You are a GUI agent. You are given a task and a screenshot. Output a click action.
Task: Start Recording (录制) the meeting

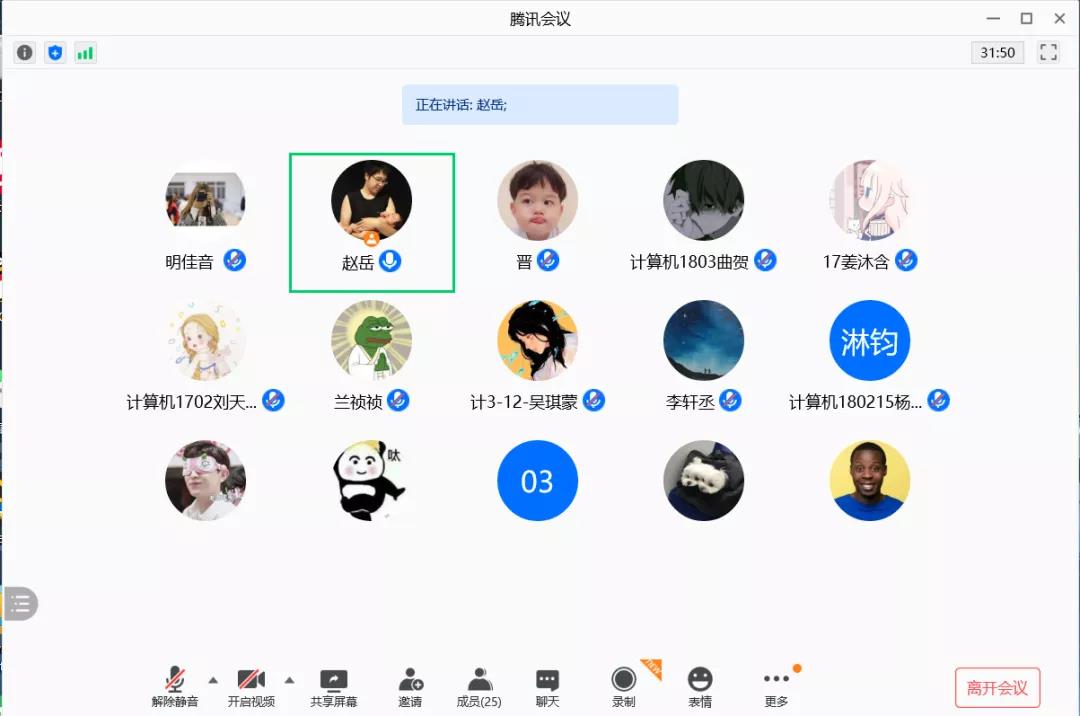[x=624, y=685]
